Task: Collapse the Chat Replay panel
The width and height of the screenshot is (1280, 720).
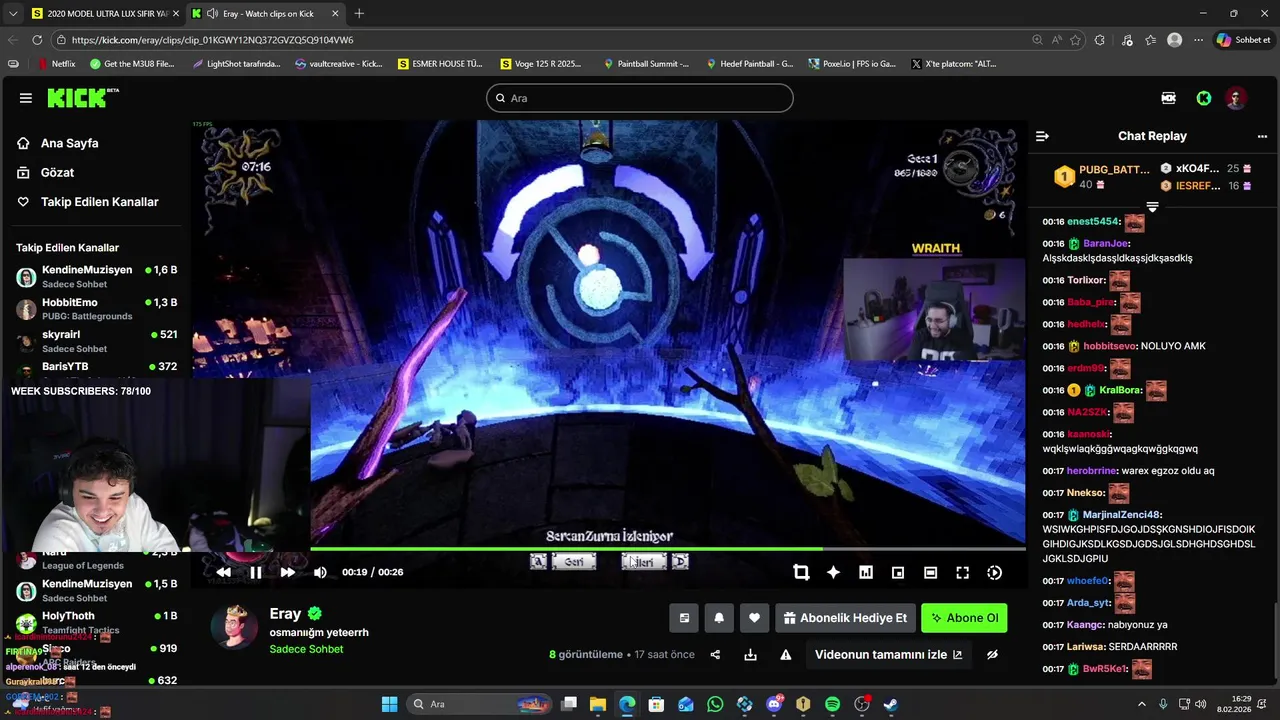Action: click(1042, 136)
